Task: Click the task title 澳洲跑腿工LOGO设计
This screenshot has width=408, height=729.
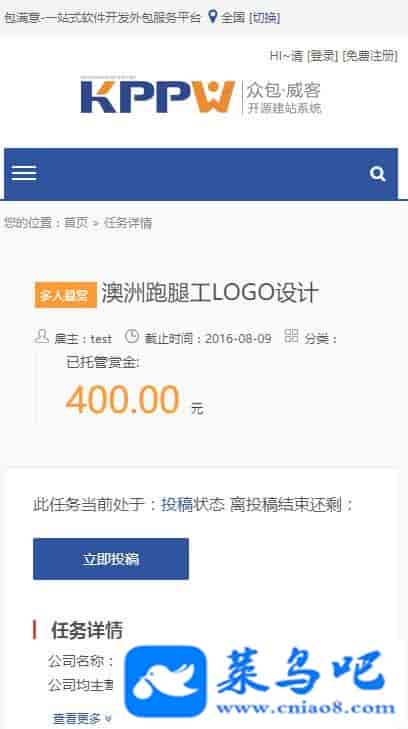Action: coord(210,293)
